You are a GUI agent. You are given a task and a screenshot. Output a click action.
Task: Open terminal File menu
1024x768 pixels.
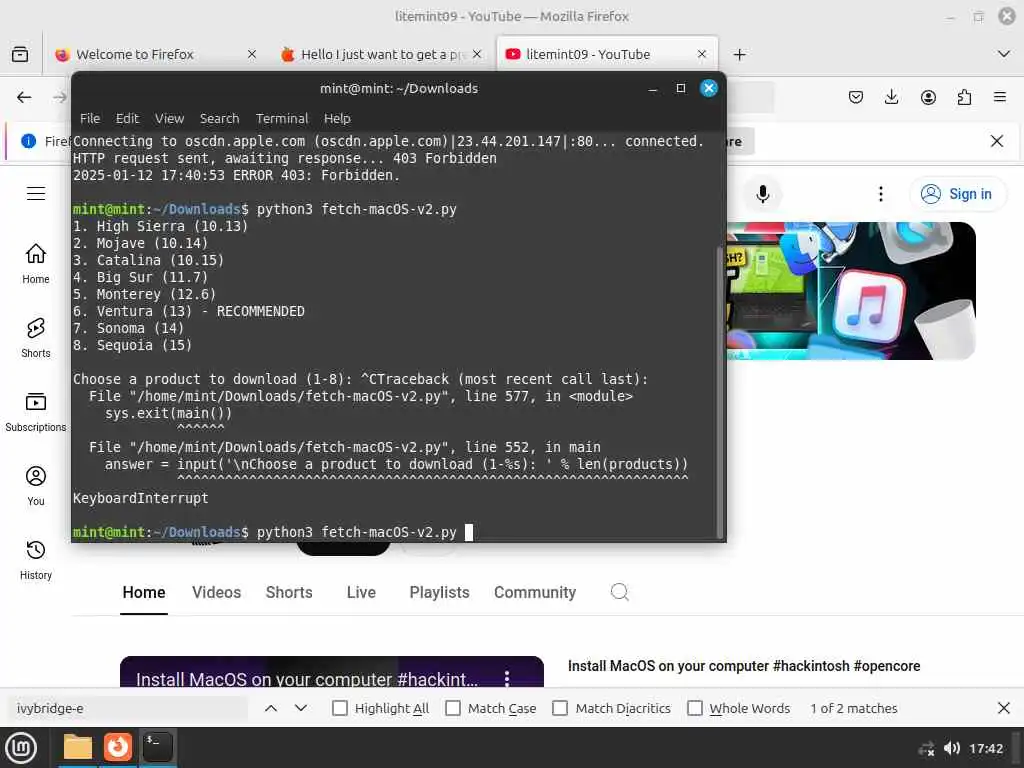pyautogui.click(x=90, y=118)
